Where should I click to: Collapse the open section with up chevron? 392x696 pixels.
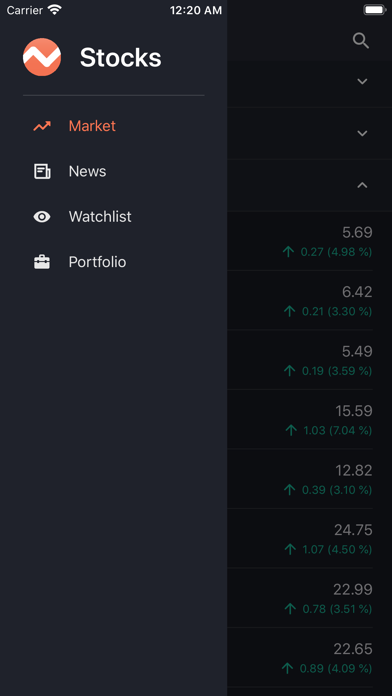(362, 185)
